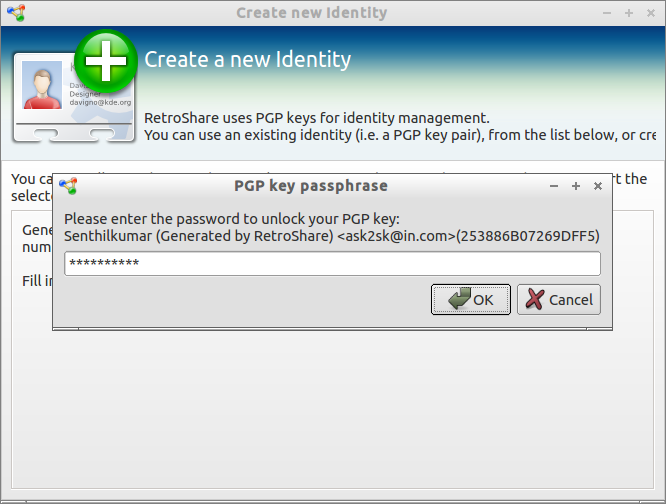Minimize the Create new Identity window

(x=607, y=13)
